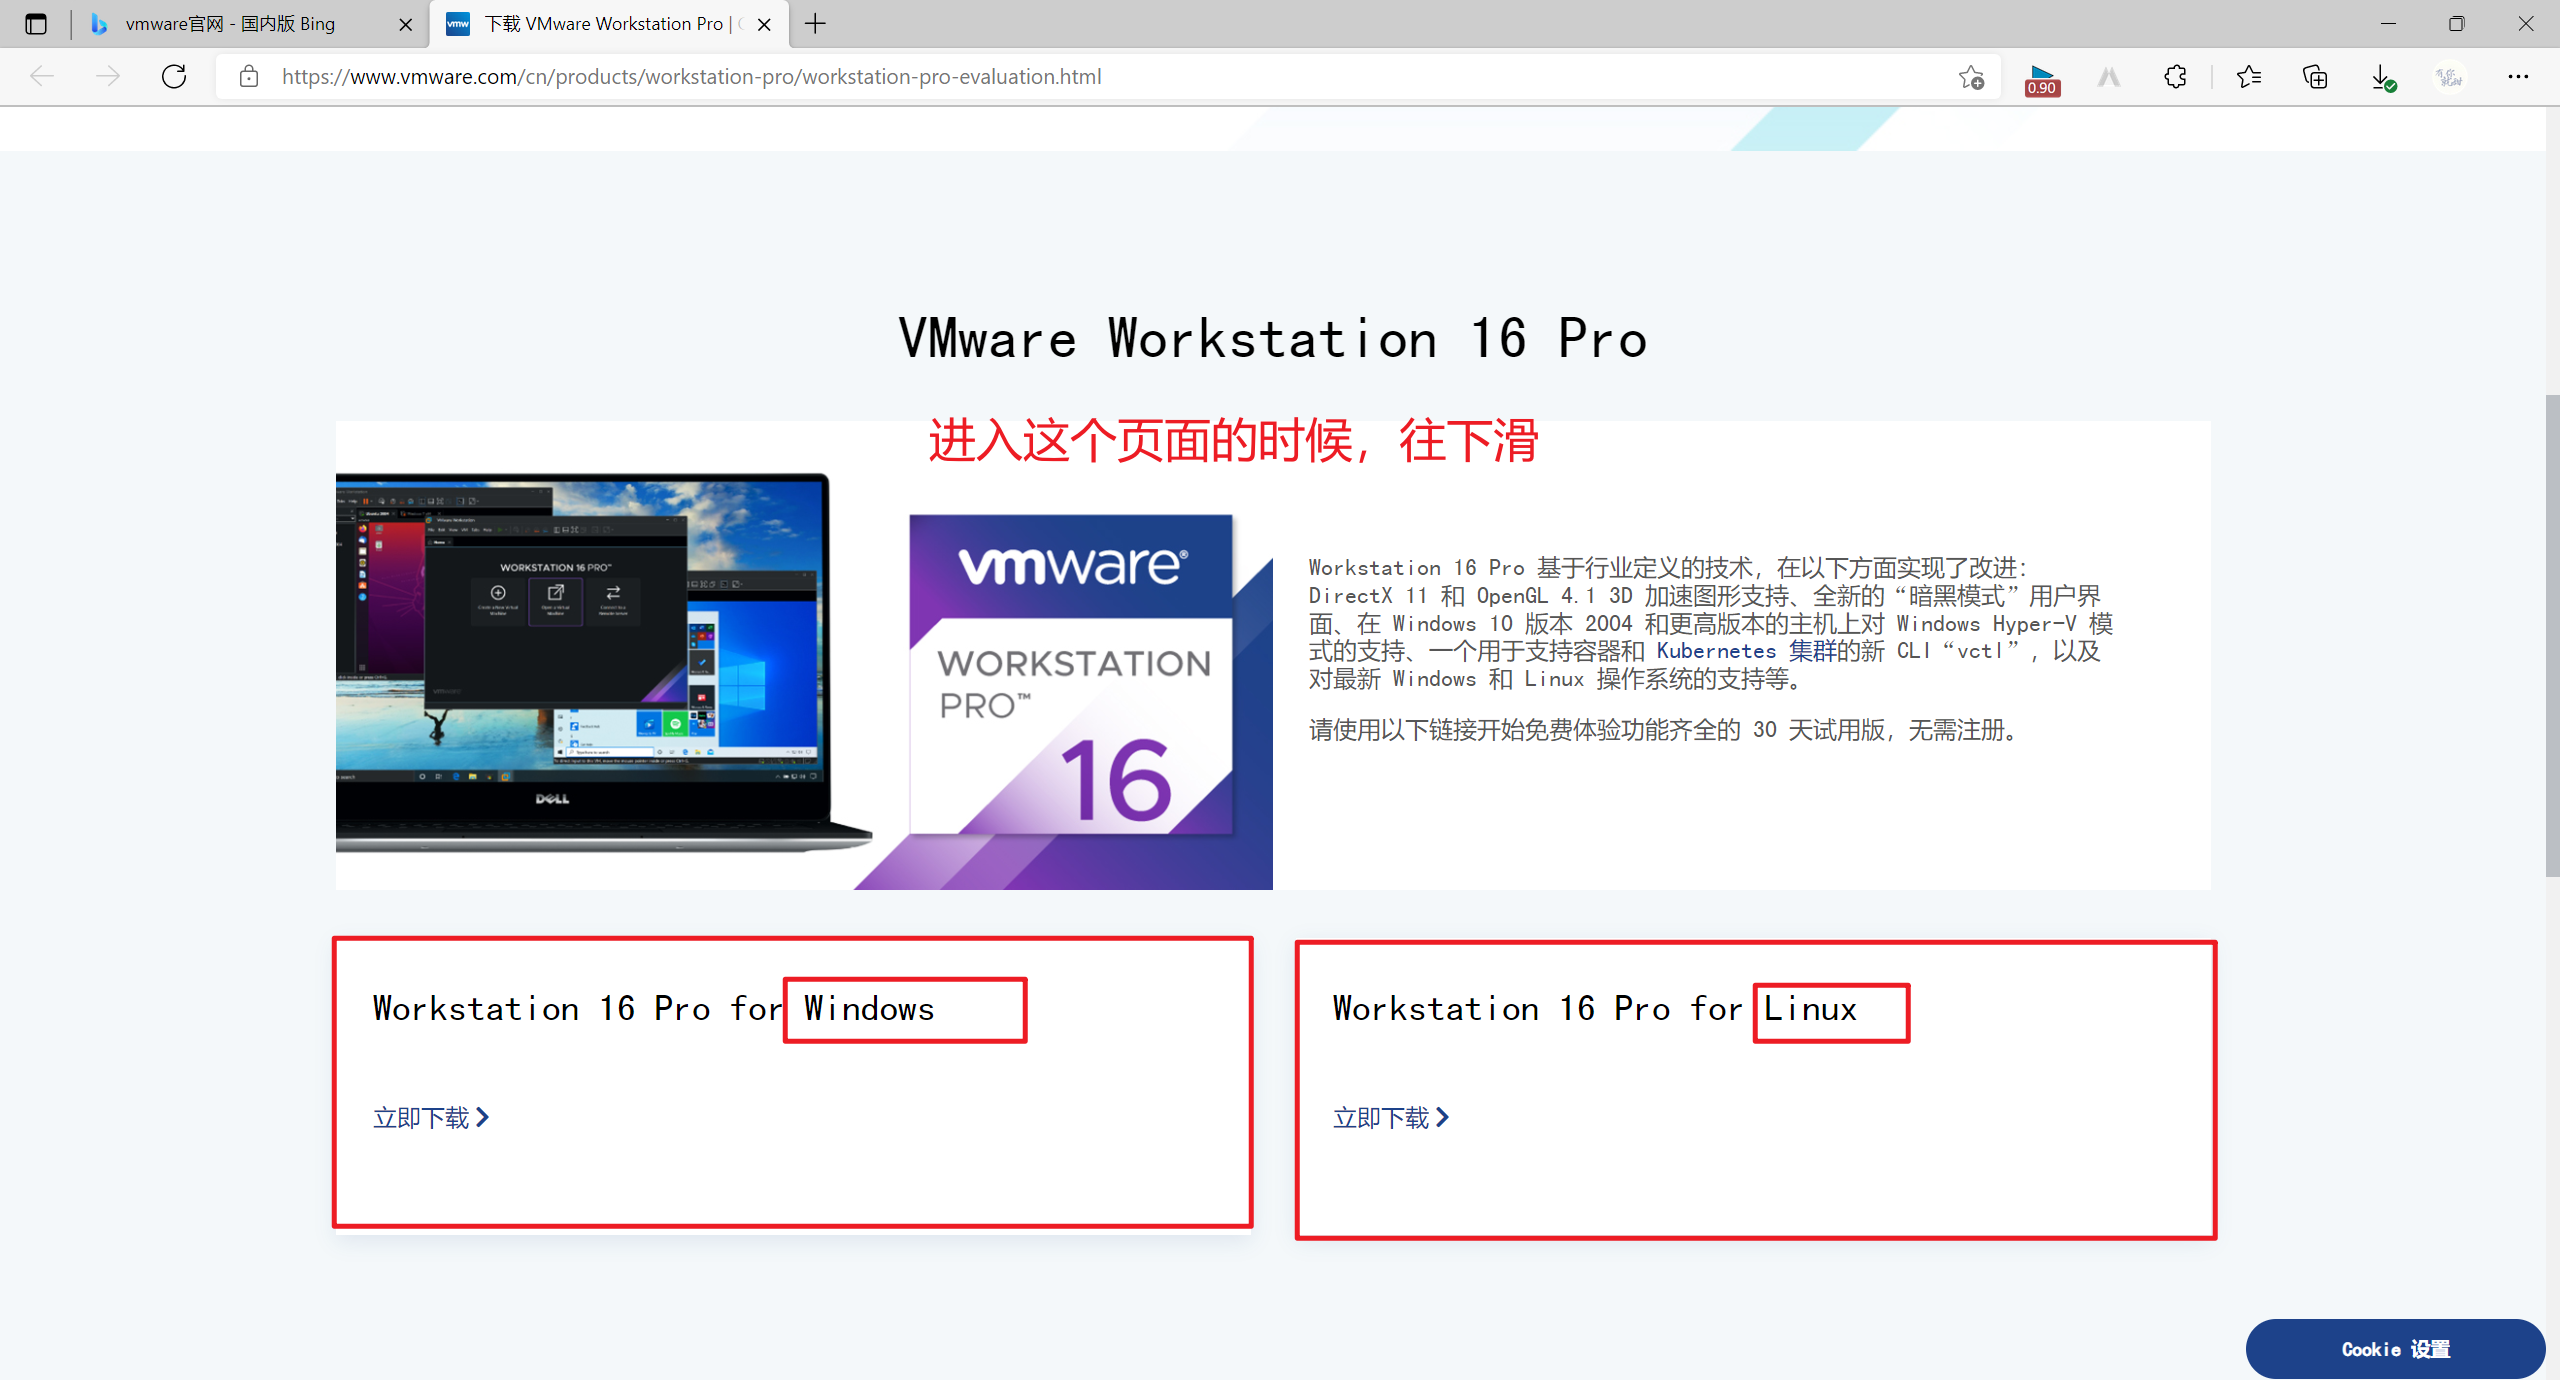Close the 下载 VMware Workstation Pro tab
This screenshot has width=2560, height=1380.
[764, 25]
